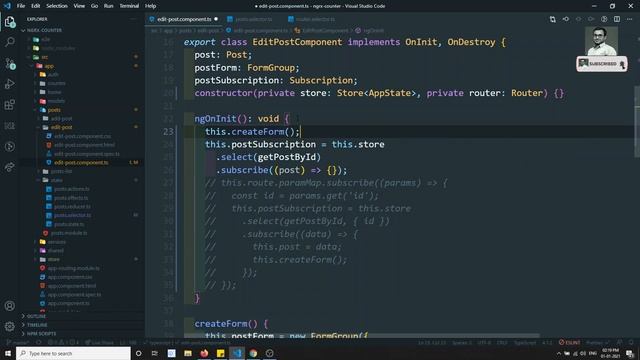Click in the Windows taskbar search box
640x360 pixels.
pos(73,353)
